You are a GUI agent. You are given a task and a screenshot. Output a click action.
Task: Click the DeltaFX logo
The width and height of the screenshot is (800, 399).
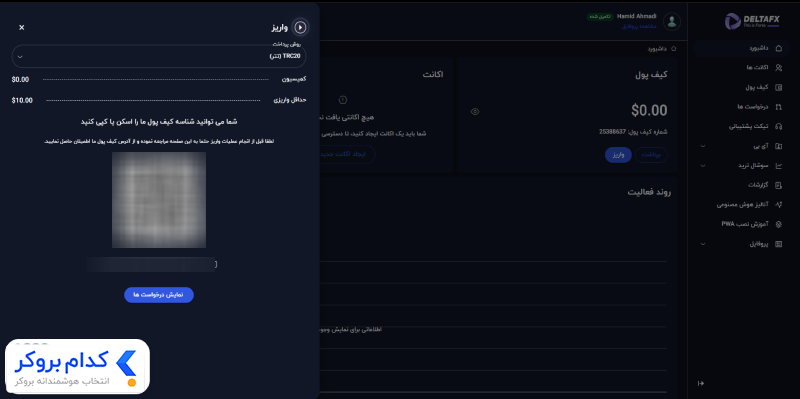click(x=752, y=21)
